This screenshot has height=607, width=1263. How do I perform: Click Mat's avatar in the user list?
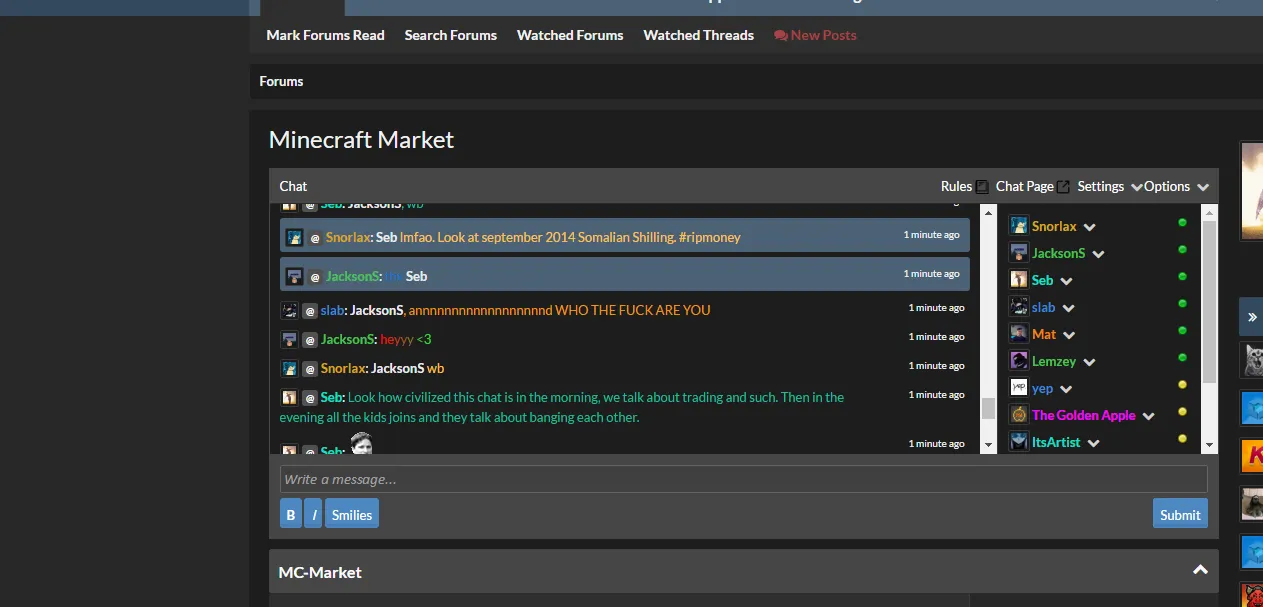pyautogui.click(x=1019, y=334)
